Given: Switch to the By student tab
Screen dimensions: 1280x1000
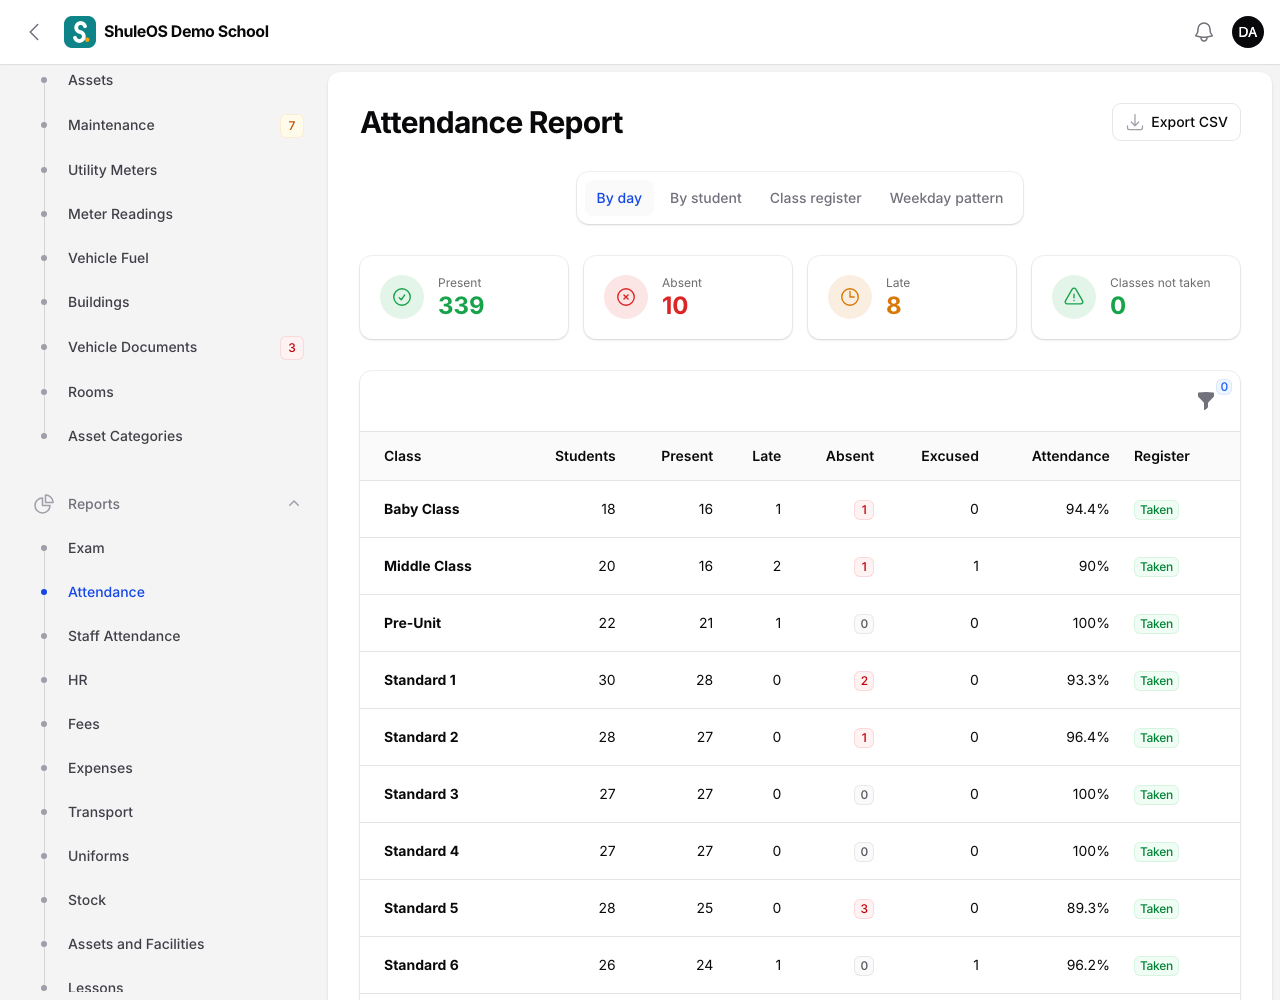Looking at the screenshot, I should point(706,198).
